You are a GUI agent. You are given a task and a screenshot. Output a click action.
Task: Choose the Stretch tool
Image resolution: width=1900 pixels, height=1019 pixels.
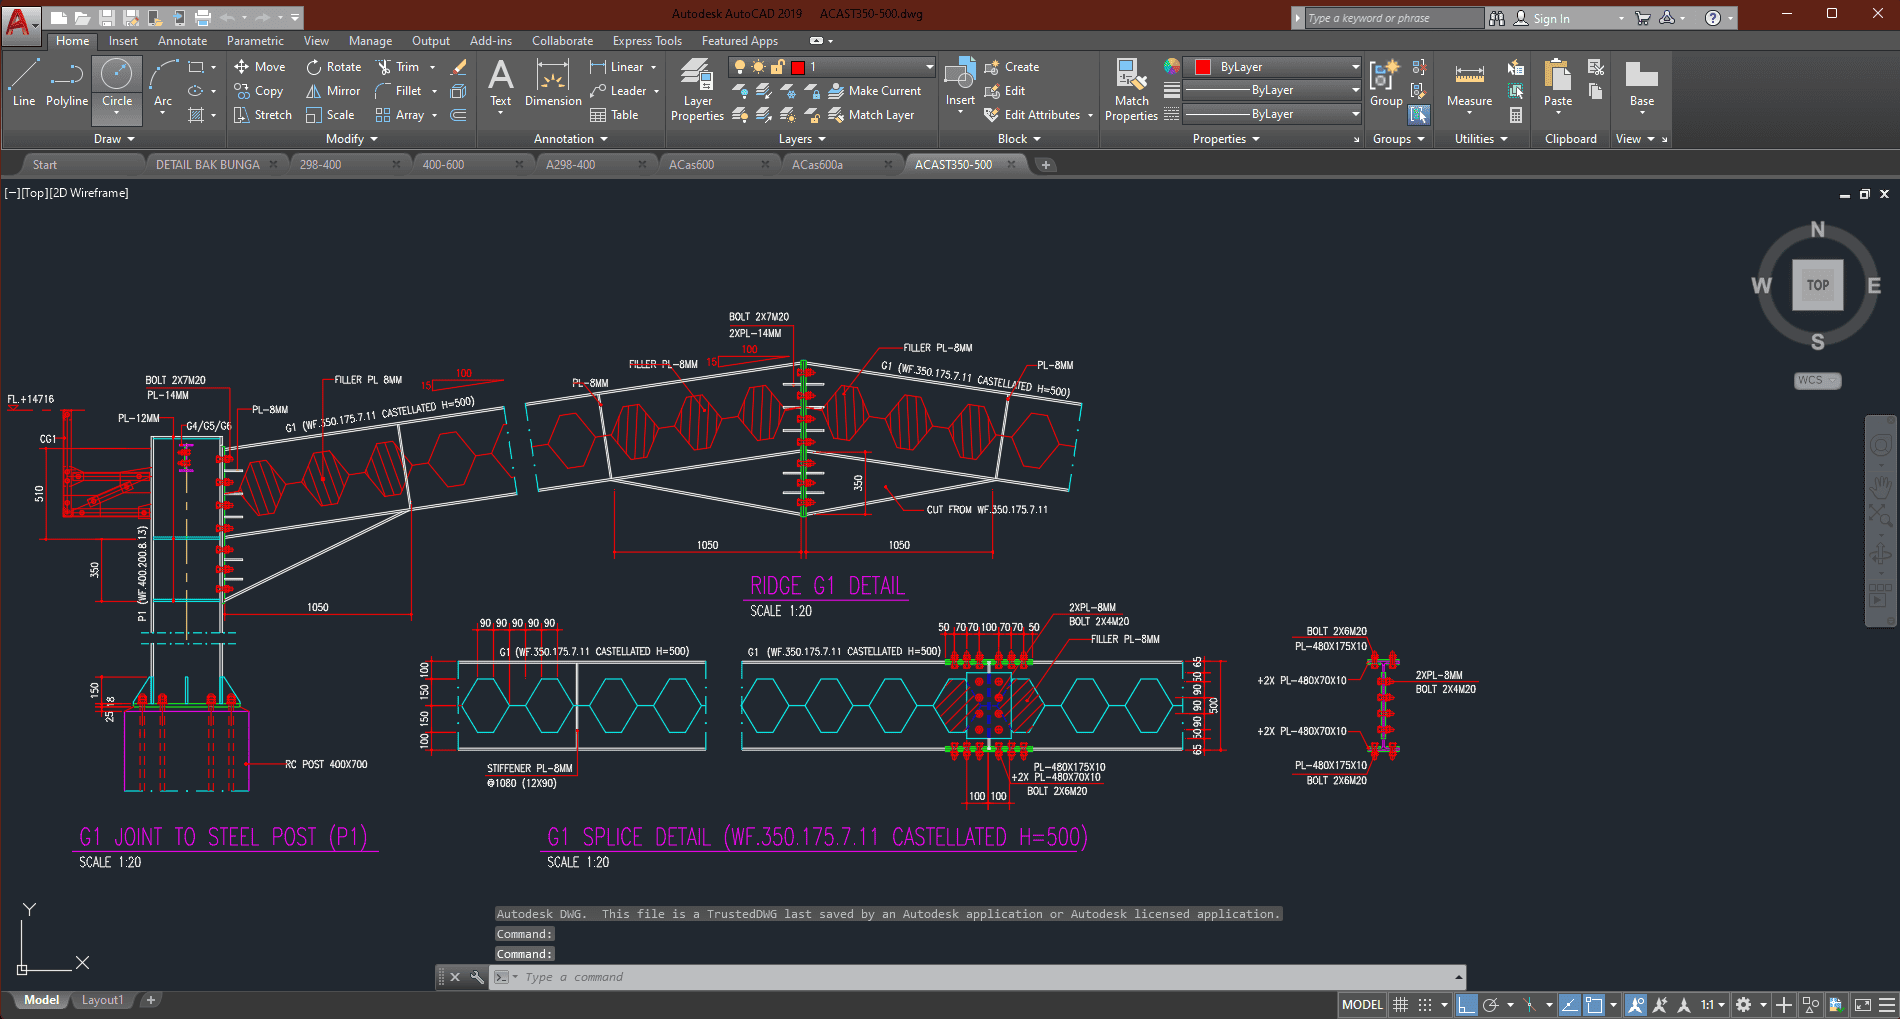point(263,115)
